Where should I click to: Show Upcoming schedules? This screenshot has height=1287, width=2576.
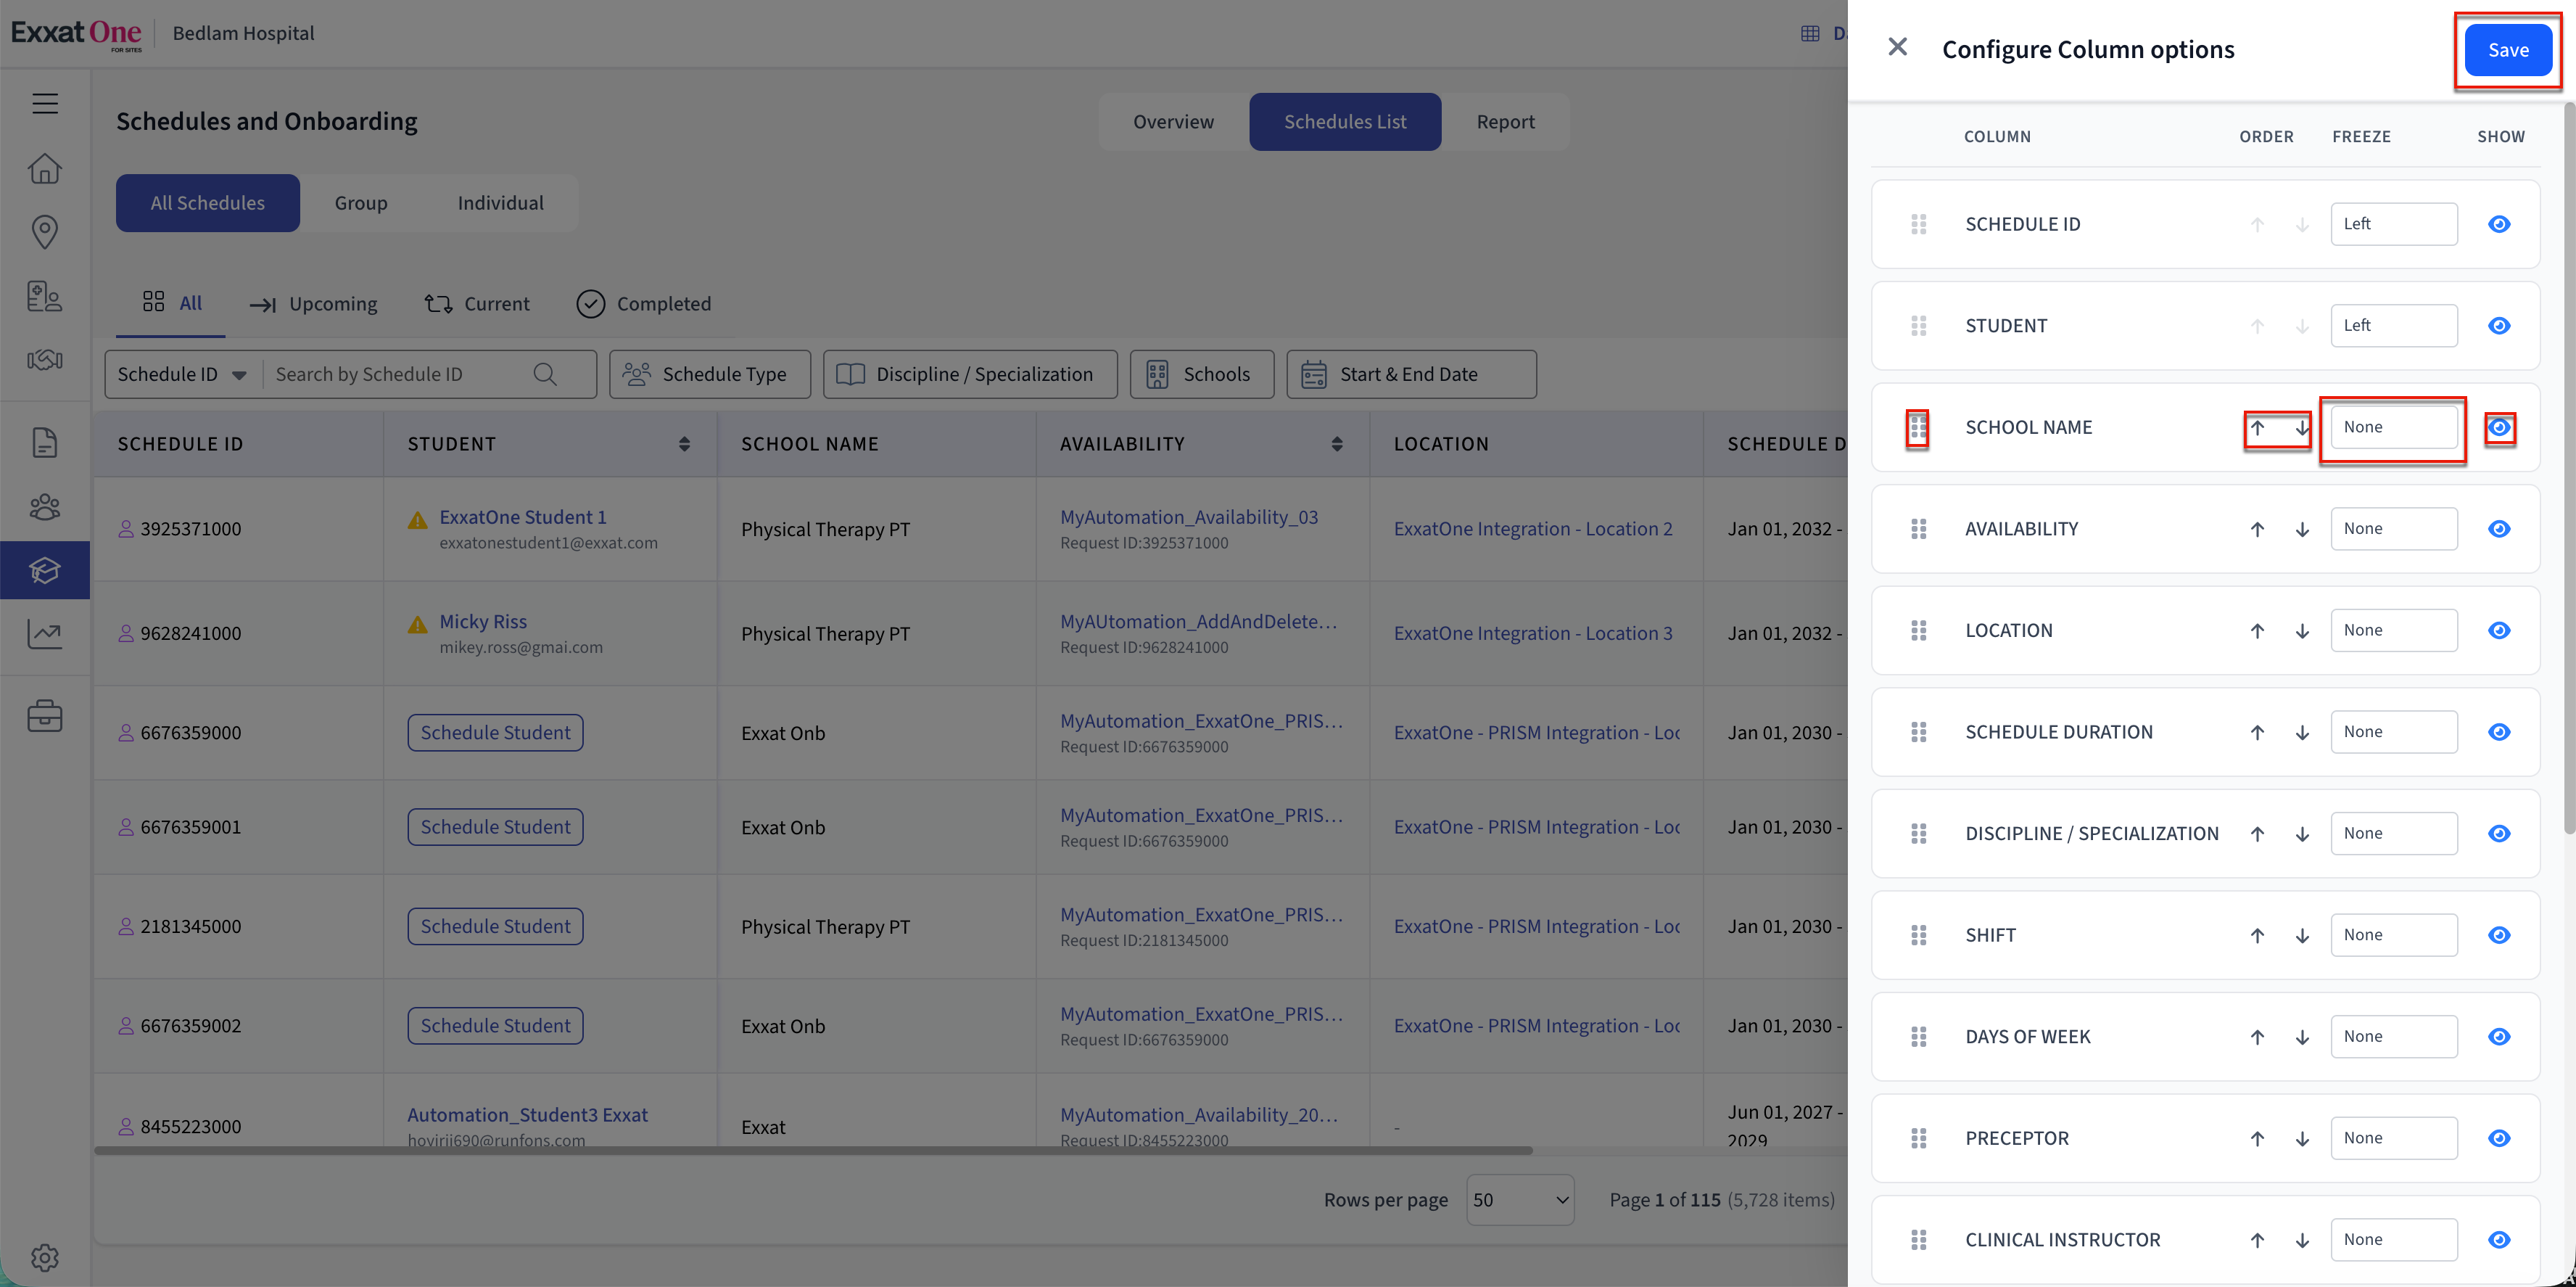pyautogui.click(x=313, y=304)
